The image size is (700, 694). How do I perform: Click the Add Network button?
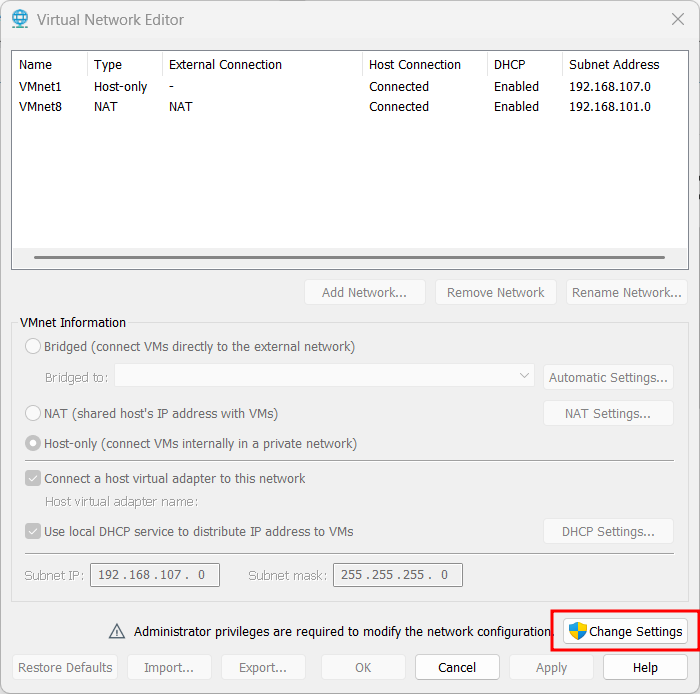click(365, 292)
